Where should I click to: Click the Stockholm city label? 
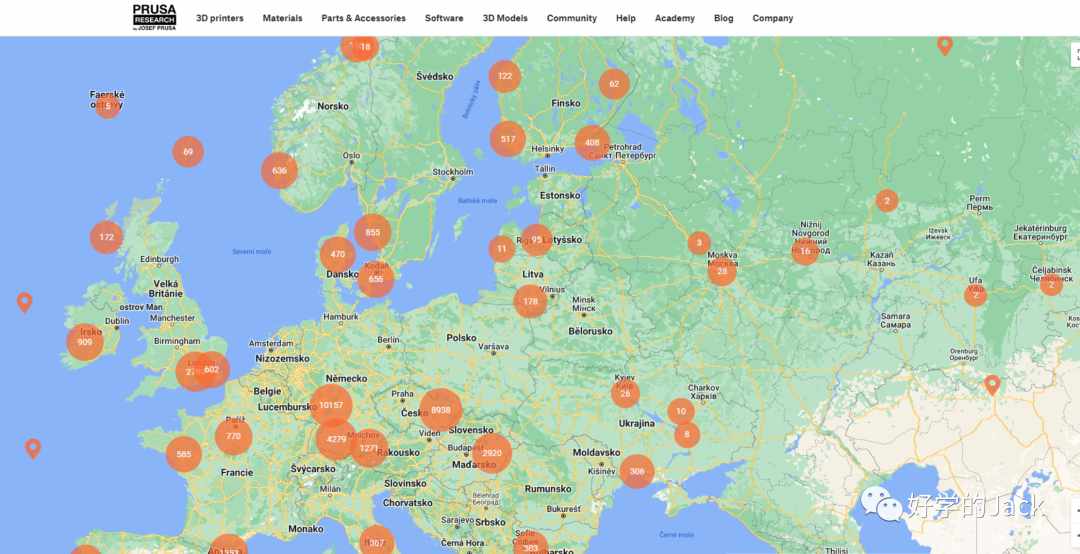pyautogui.click(x=453, y=172)
